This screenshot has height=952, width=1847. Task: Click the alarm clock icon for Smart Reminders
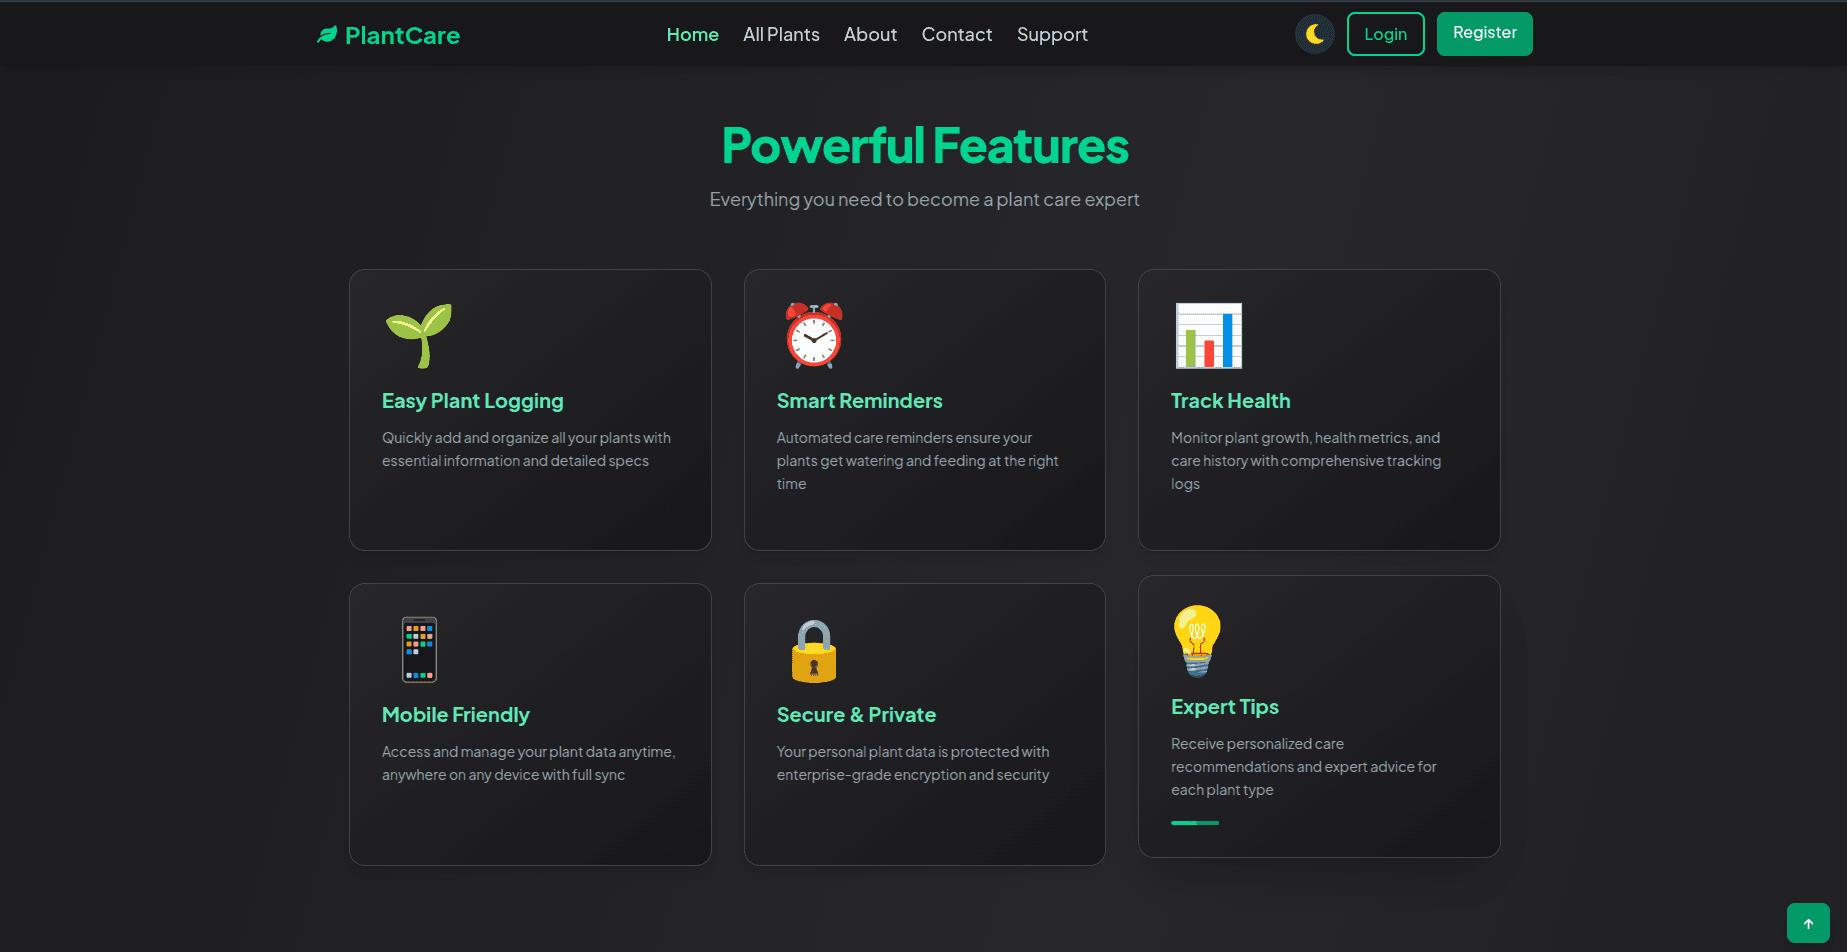click(x=814, y=336)
